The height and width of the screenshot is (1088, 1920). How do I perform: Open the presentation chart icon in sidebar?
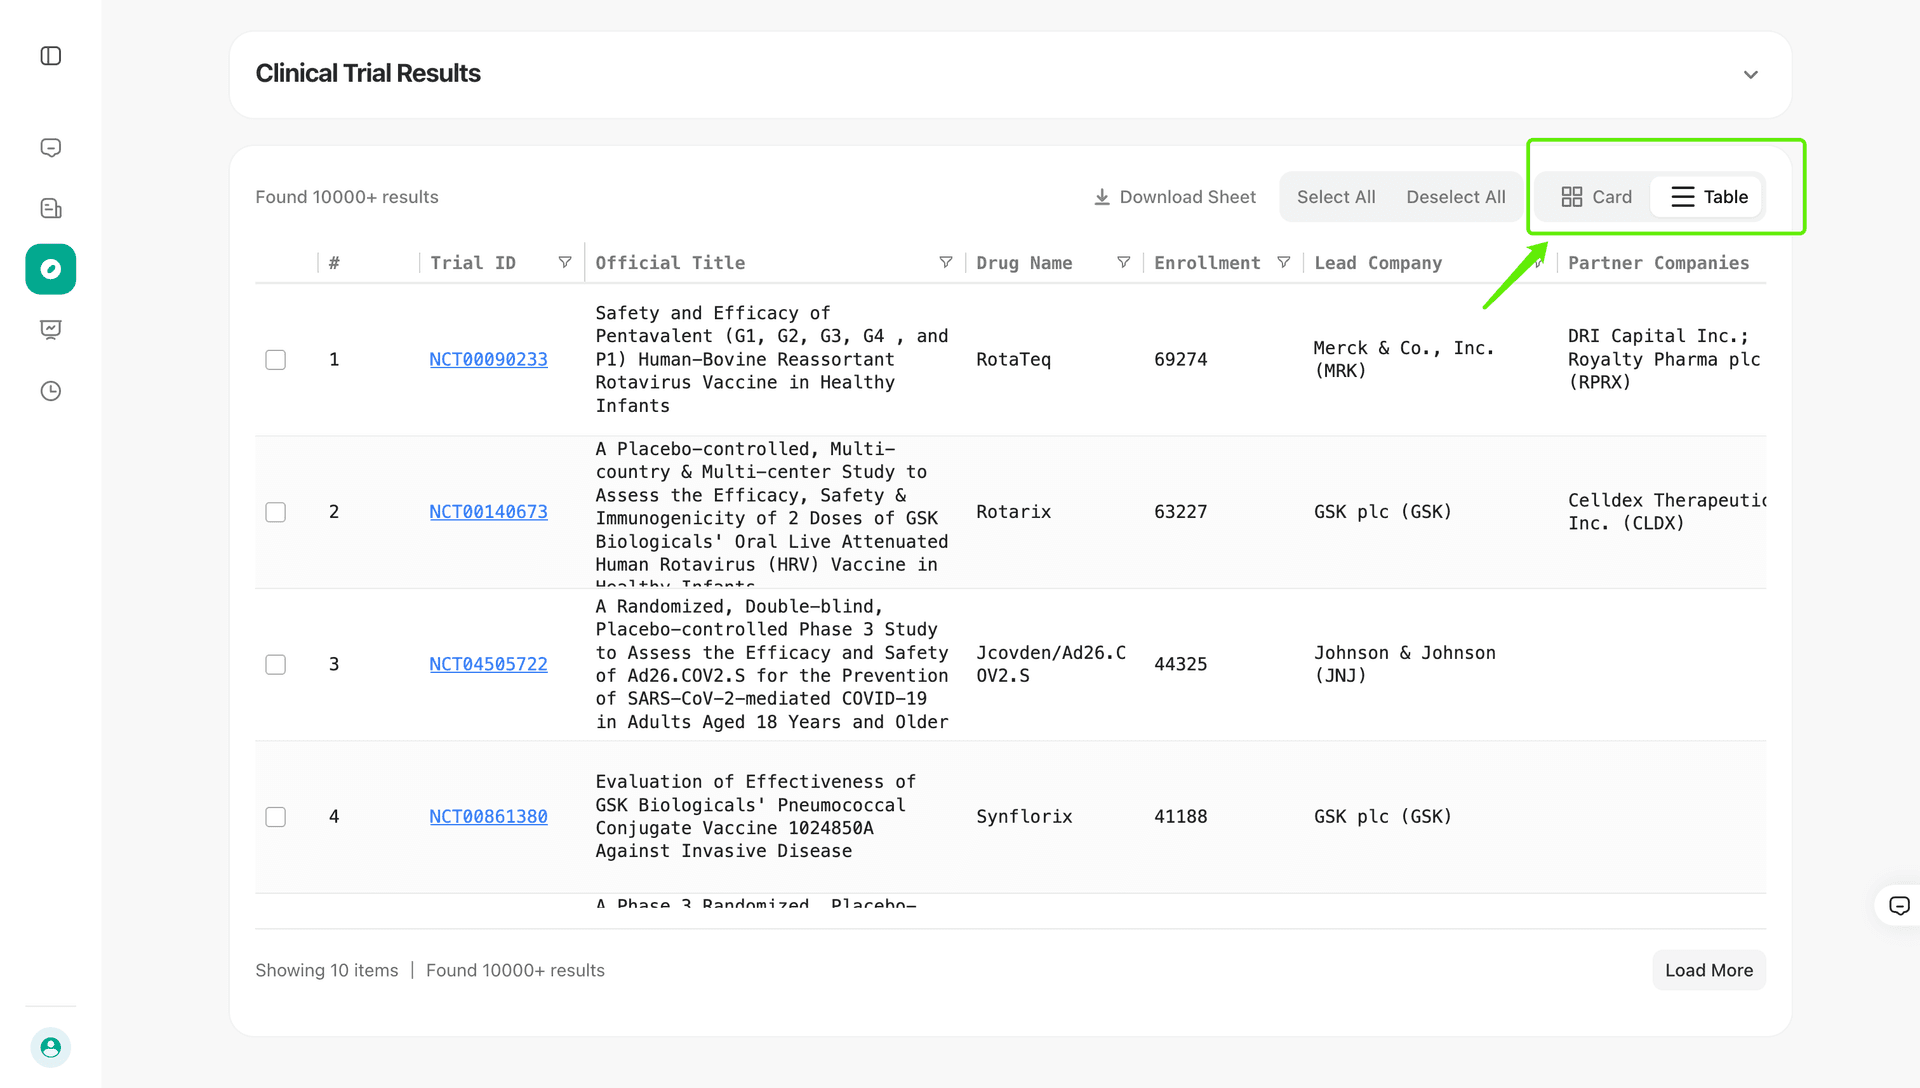[x=51, y=330]
